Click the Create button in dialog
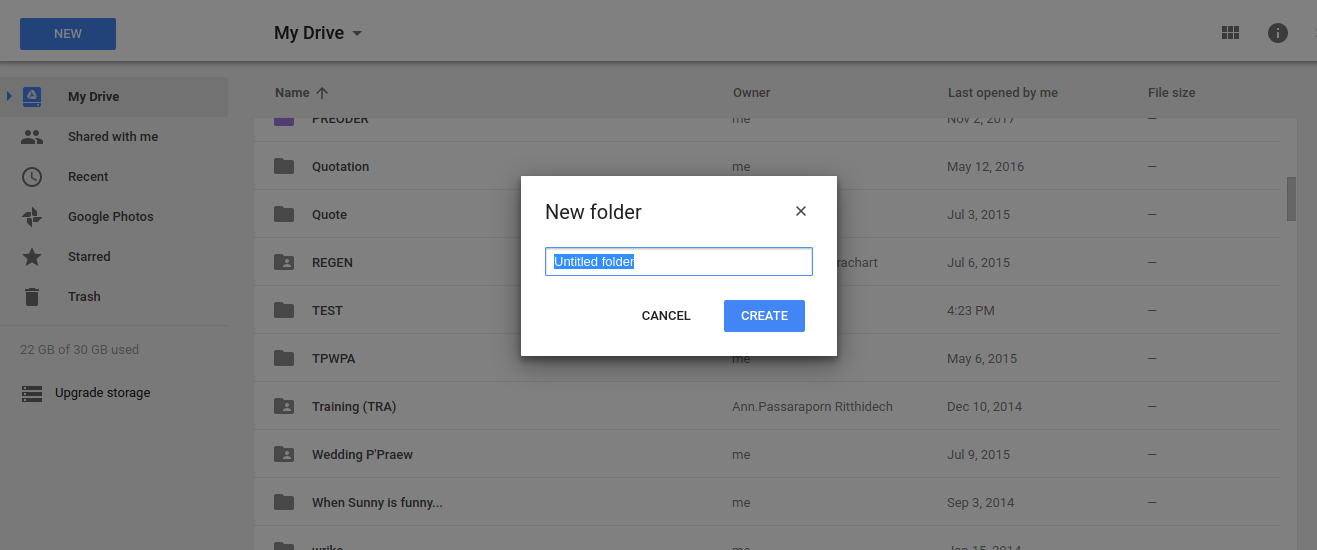The height and width of the screenshot is (550, 1317). [x=764, y=316]
